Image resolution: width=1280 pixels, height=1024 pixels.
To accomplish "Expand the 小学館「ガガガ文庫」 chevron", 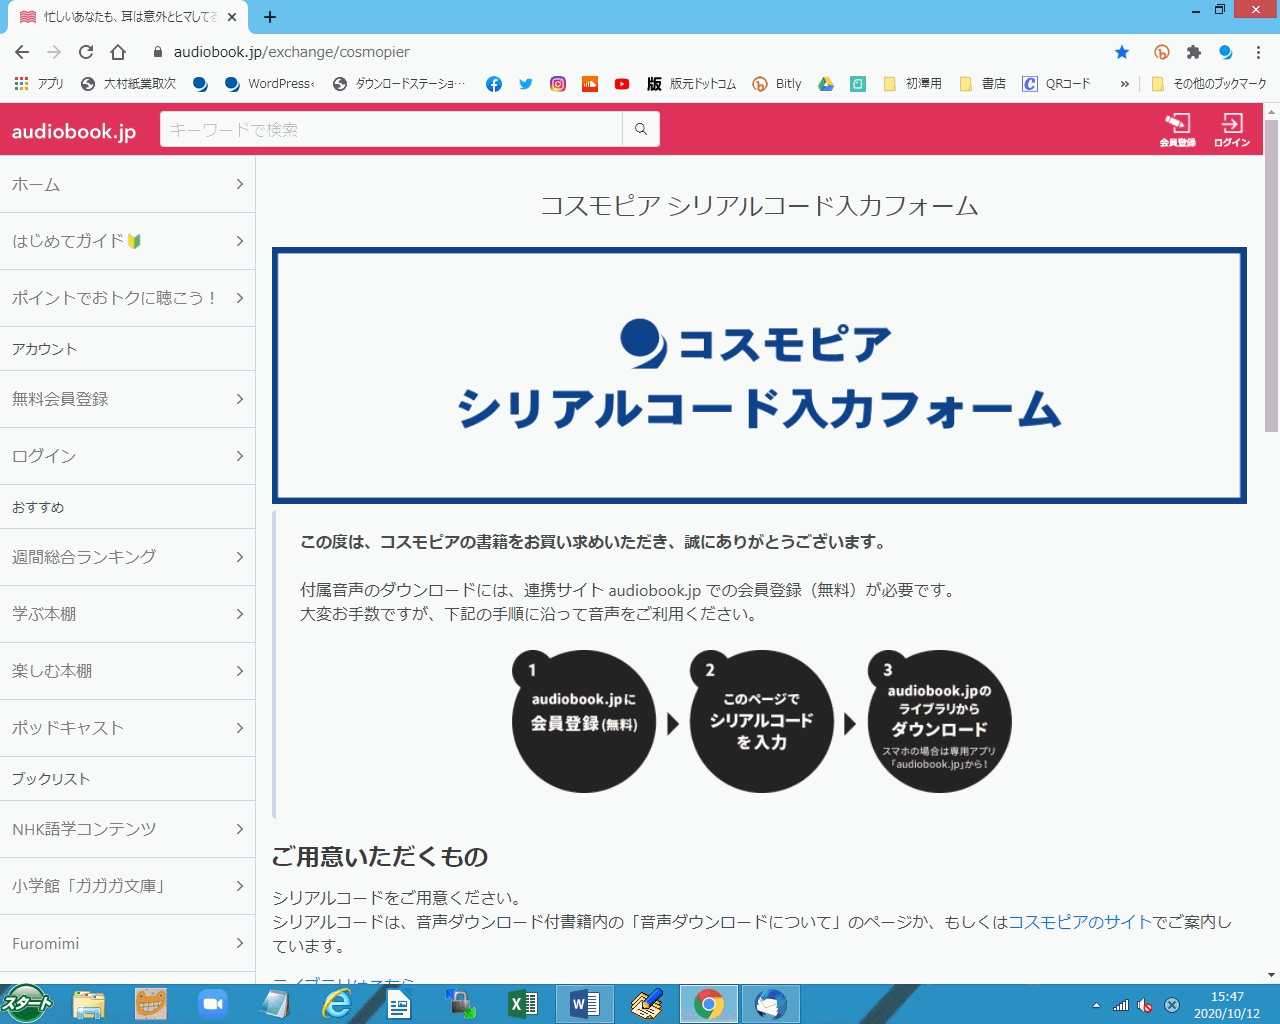I will click(x=240, y=886).
